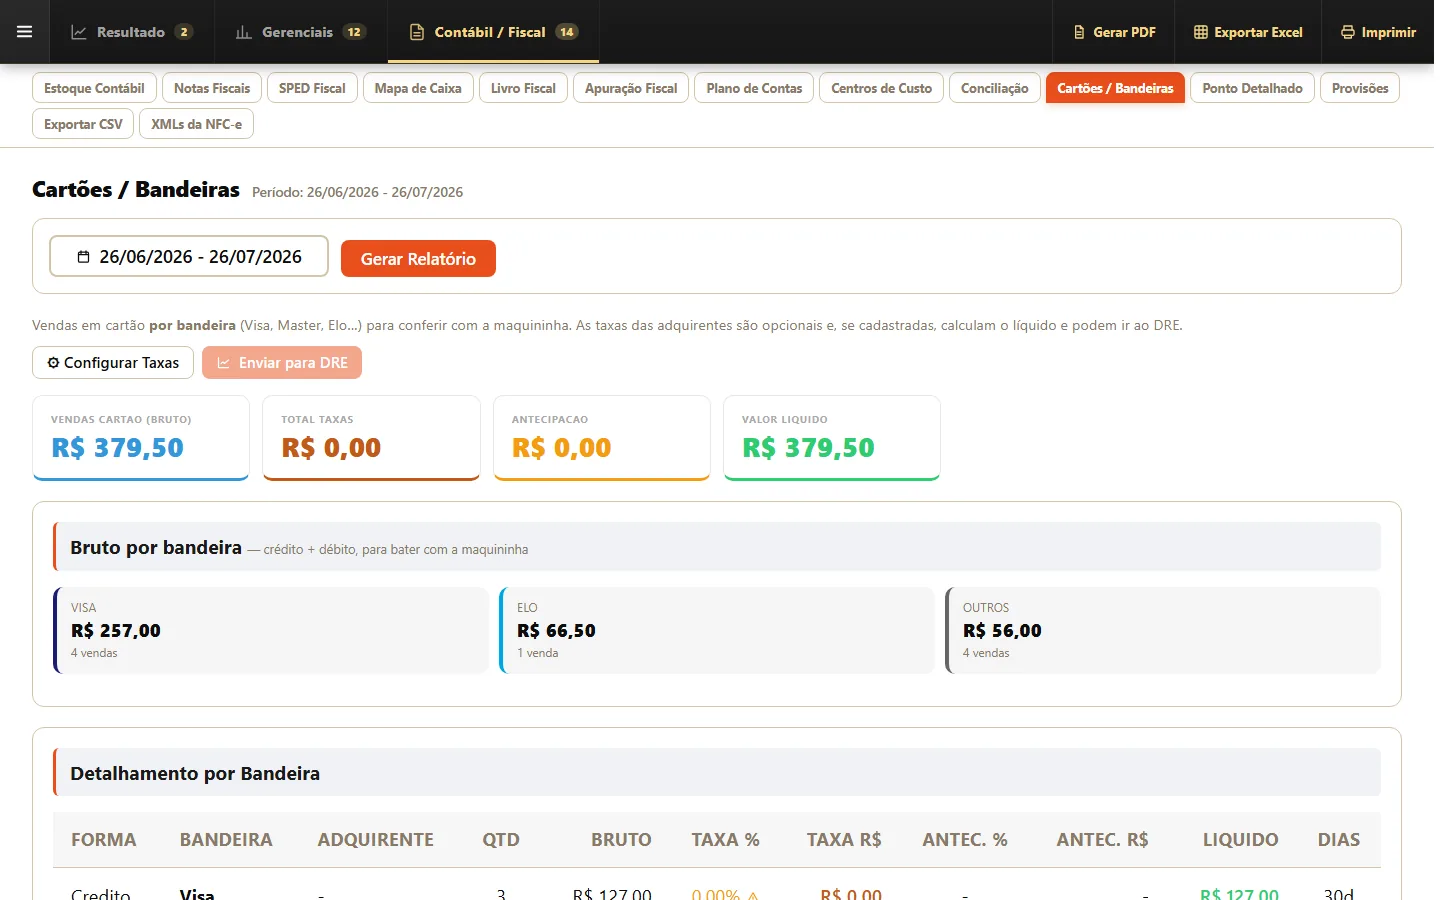
Task: Switch to the Resultado tab
Action: click(132, 32)
